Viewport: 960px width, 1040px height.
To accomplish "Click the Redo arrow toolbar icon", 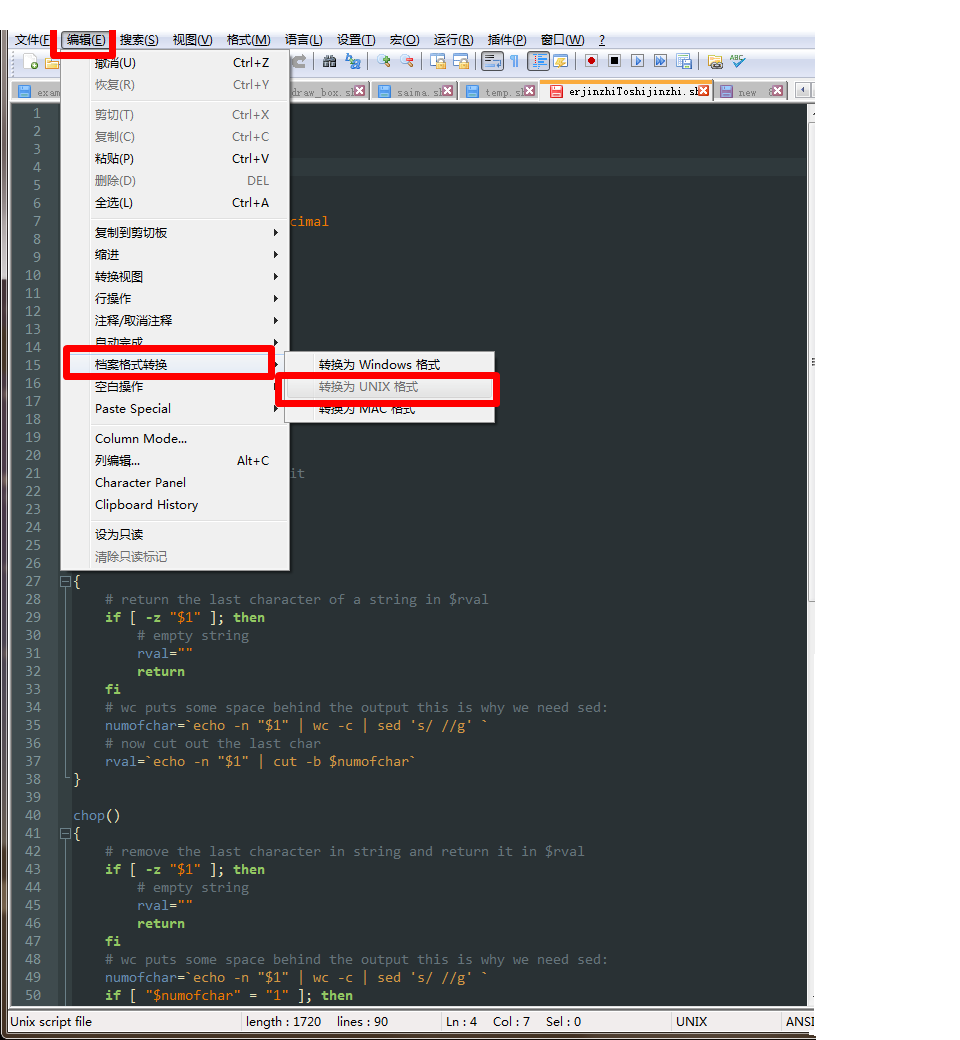I will [x=300, y=62].
